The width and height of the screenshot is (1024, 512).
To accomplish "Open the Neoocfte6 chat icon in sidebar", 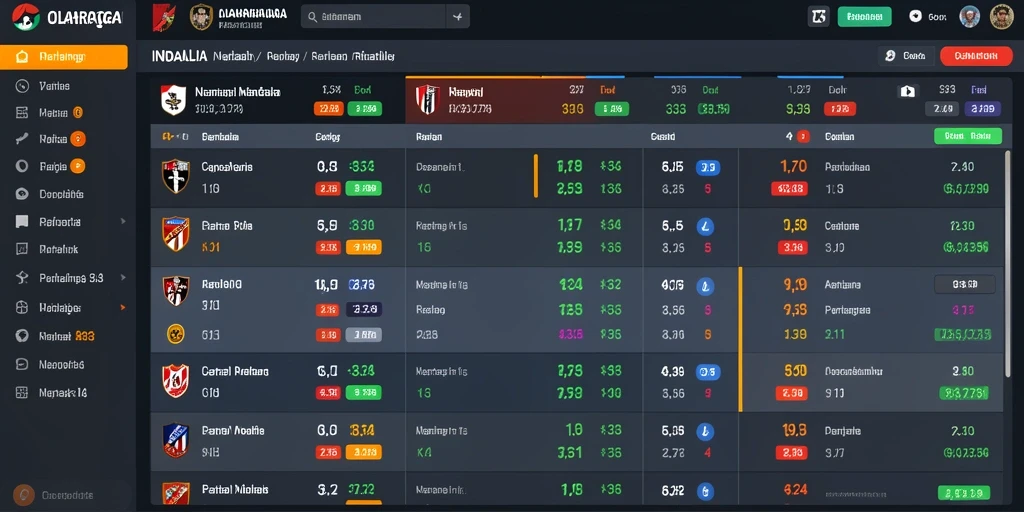I will 22,364.
